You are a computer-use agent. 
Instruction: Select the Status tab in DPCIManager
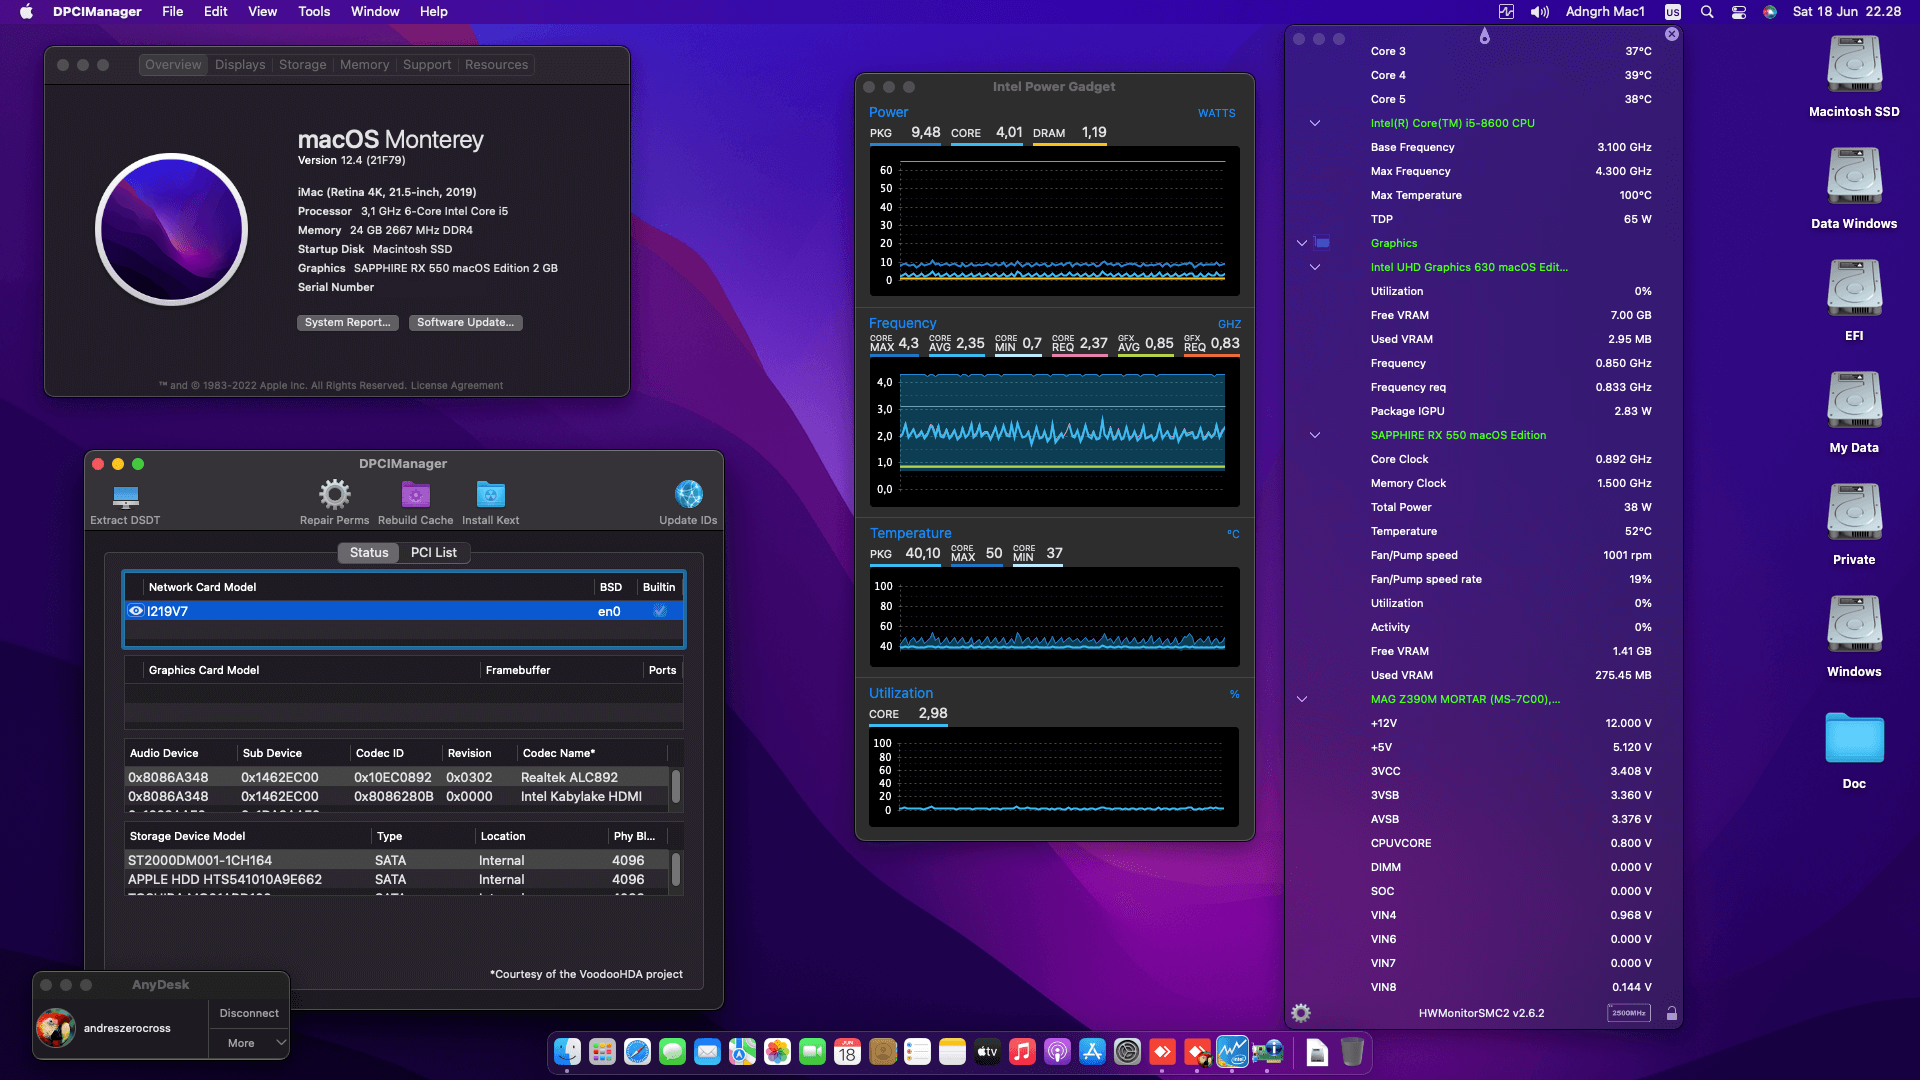pyautogui.click(x=369, y=552)
